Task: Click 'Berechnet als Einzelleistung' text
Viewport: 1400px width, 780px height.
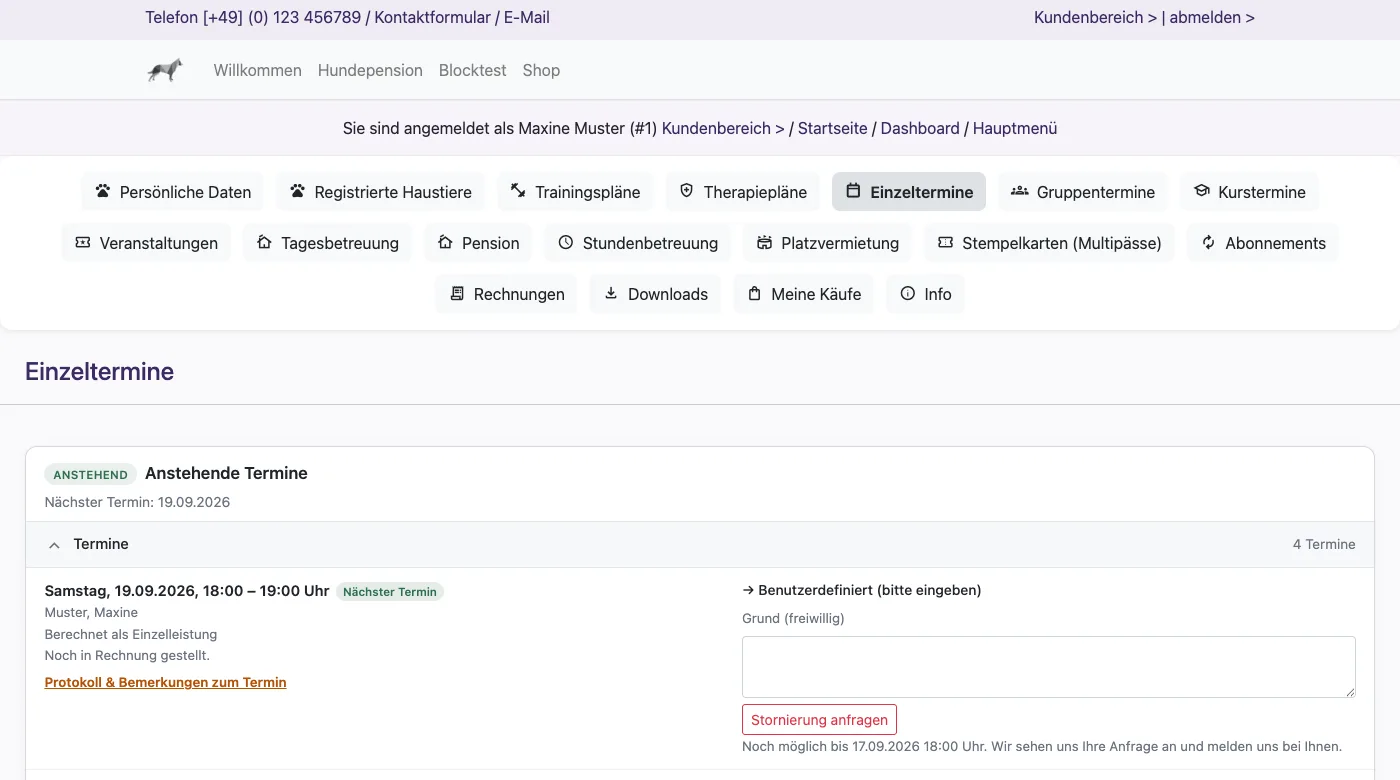Action: click(131, 634)
